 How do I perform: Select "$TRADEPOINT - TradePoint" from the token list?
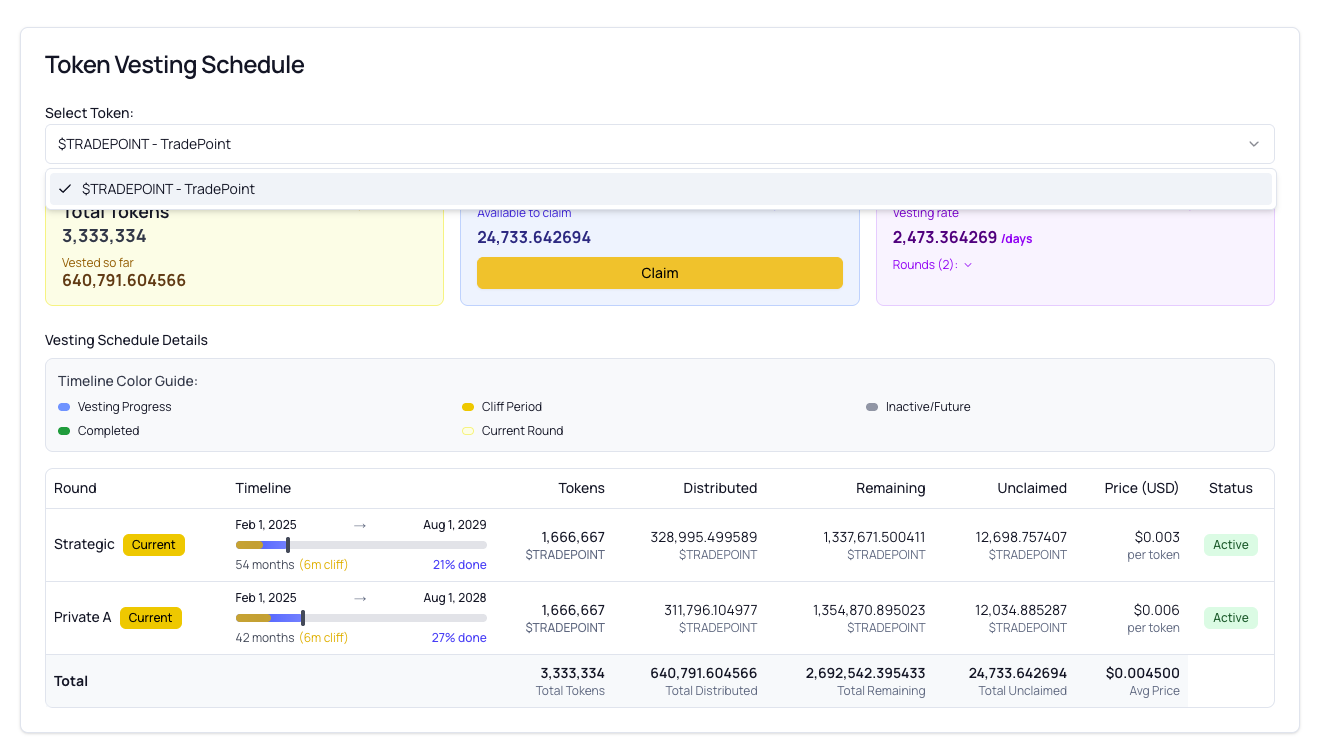[169, 188]
